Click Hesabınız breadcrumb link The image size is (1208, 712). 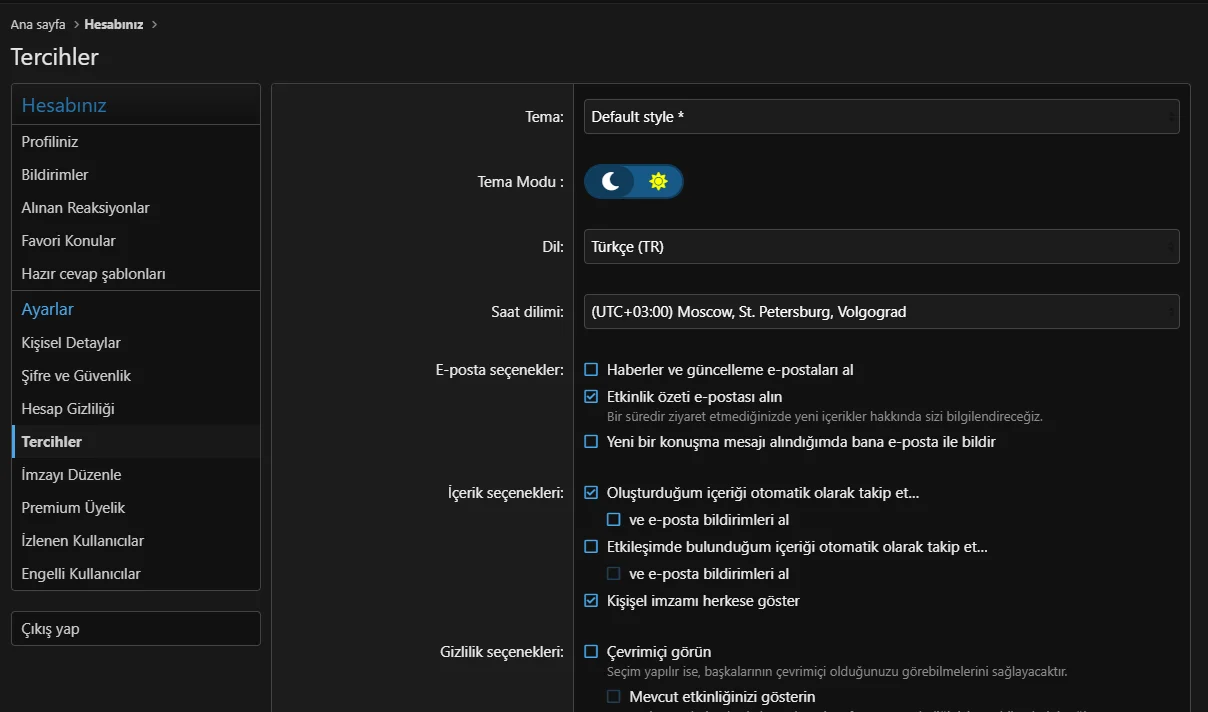114,24
